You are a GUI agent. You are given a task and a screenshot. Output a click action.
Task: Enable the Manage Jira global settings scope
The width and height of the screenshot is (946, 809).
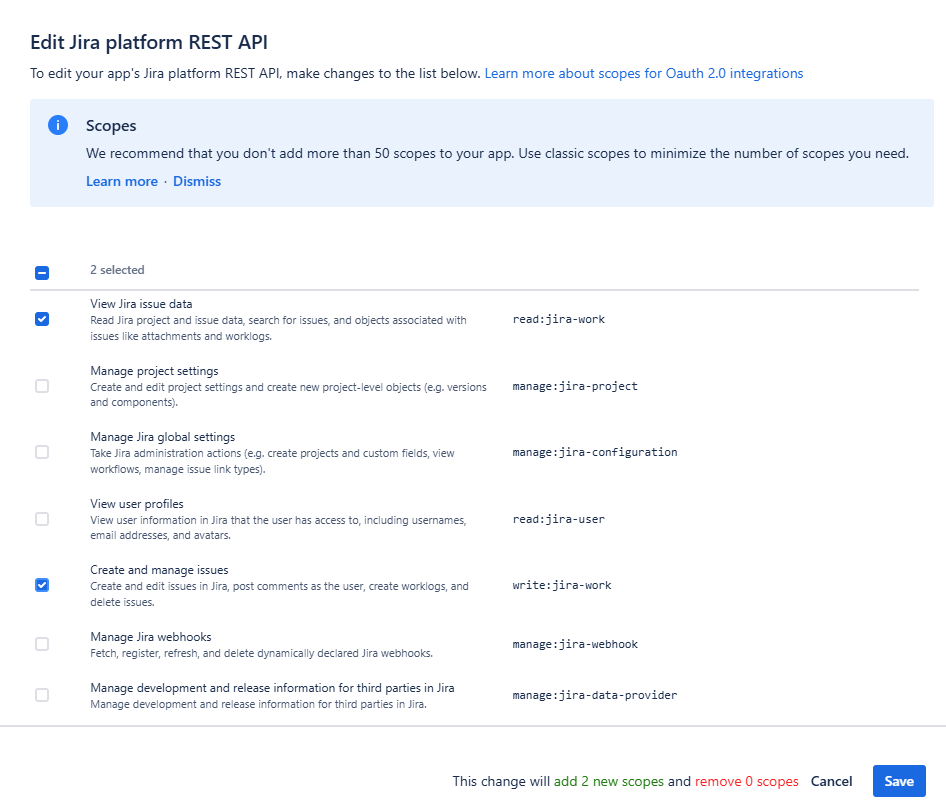click(42, 451)
